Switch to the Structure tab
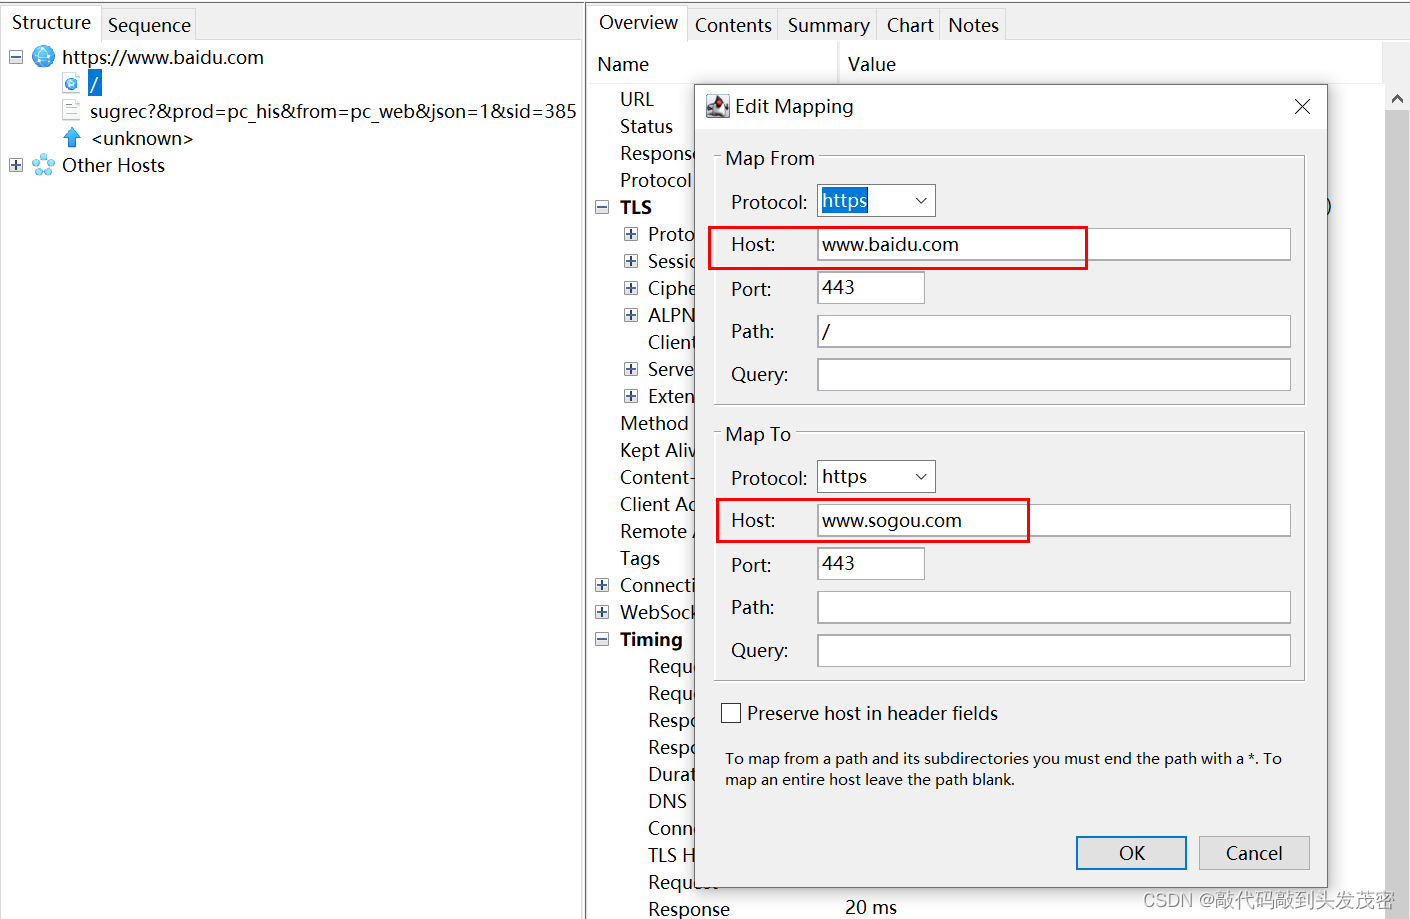This screenshot has width=1410, height=919. coord(51,22)
